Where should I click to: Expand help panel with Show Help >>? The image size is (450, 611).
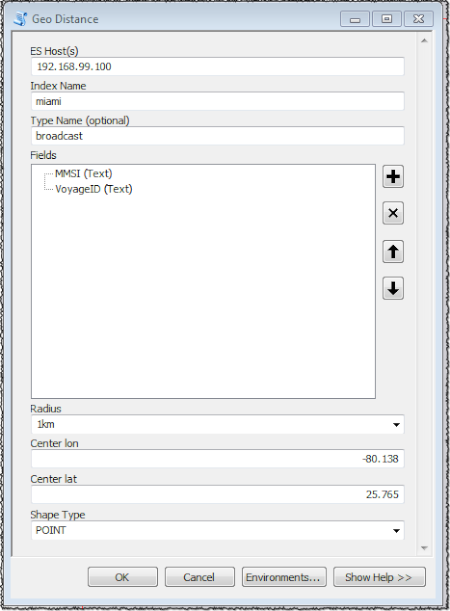pyautogui.click(x=379, y=577)
